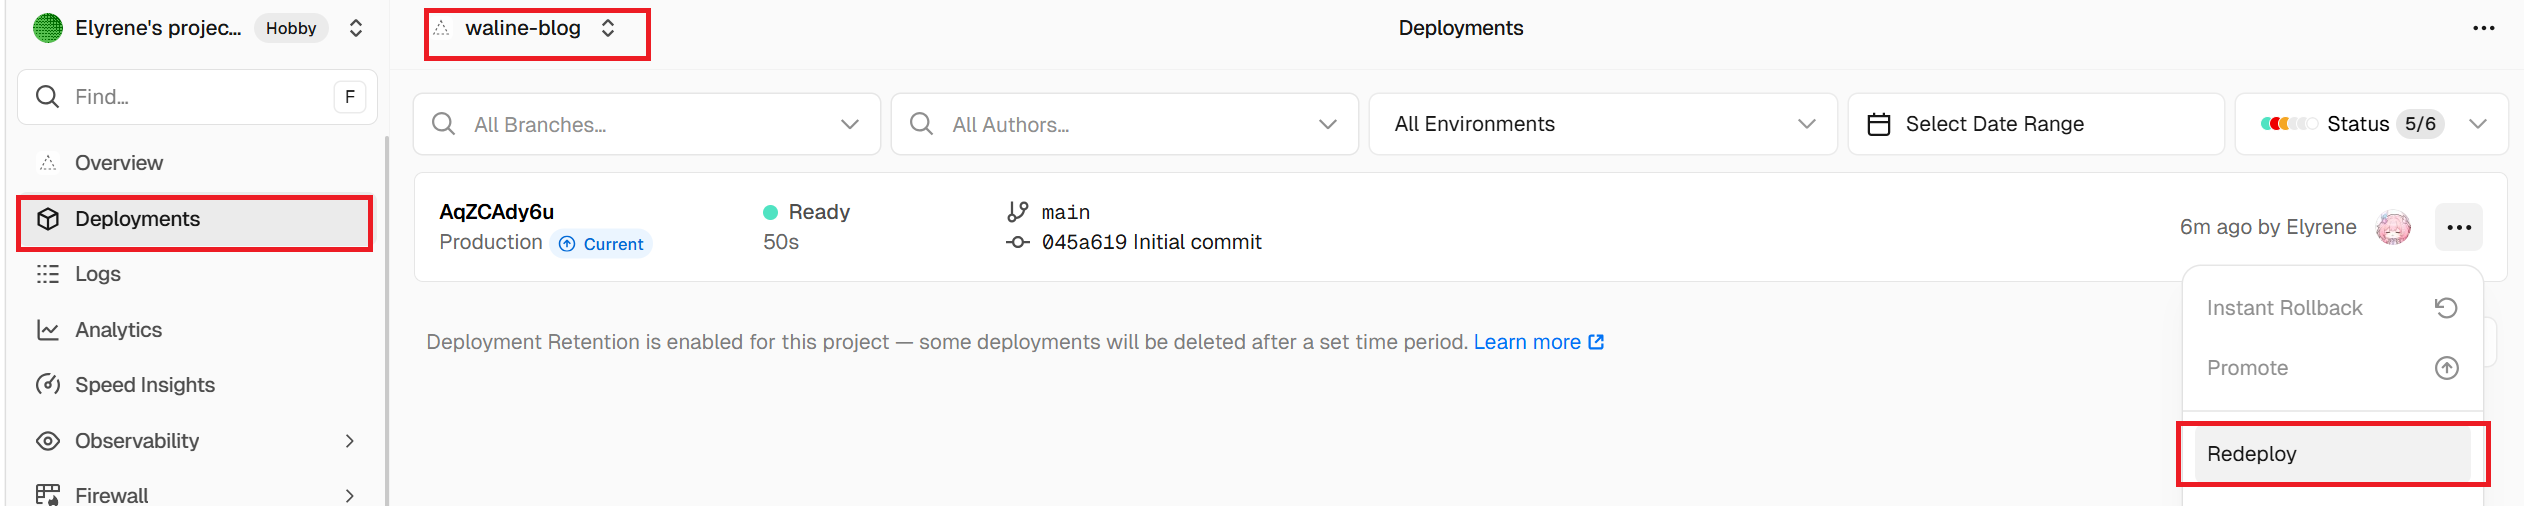Choose Redeploy from context menu
Image resolution: width=2524 pixels, height=506 pixels.
point(2331,454)
